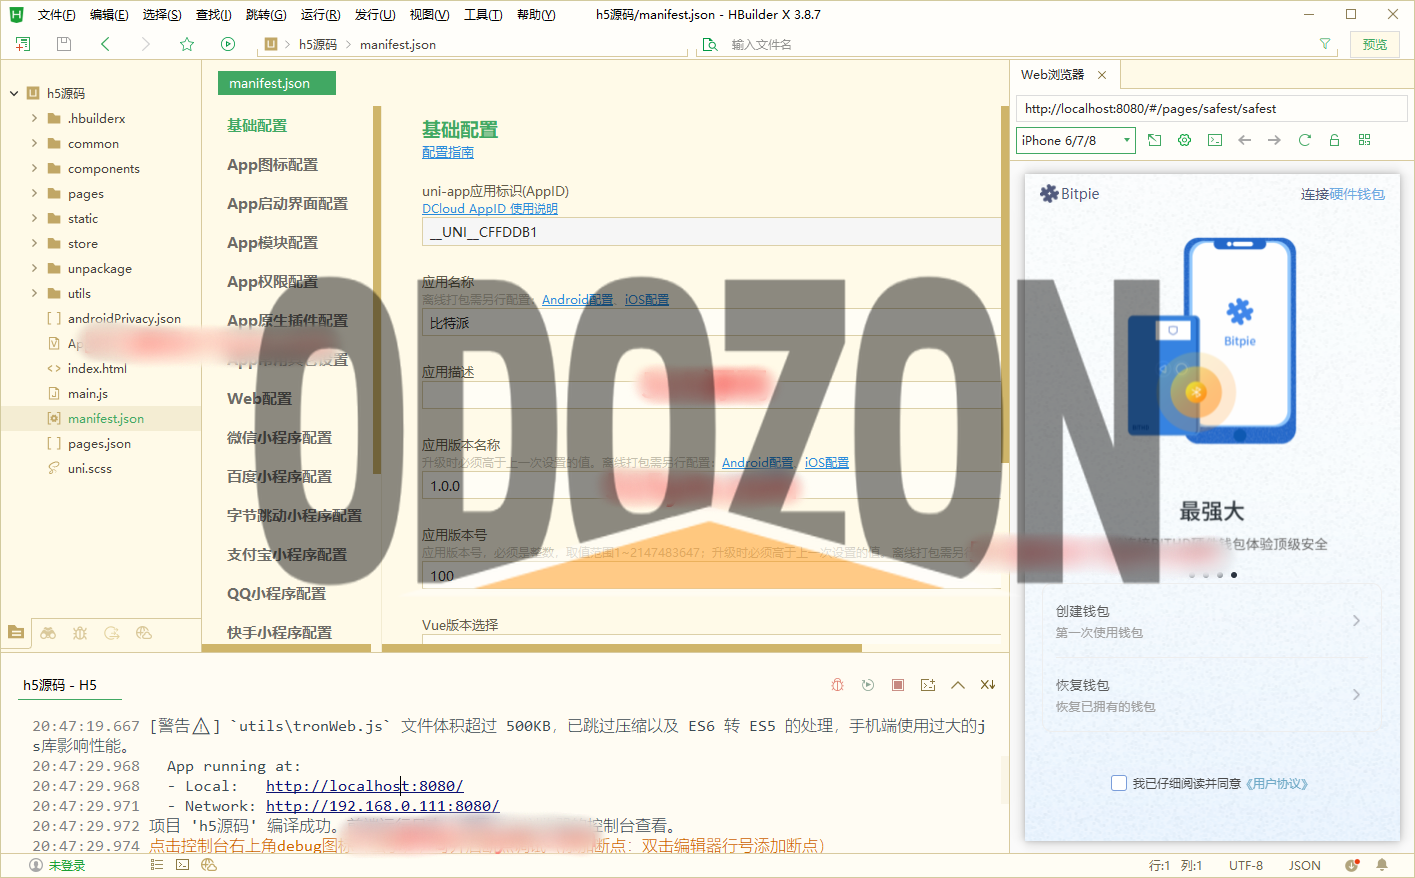The width and height of the screenshot is (1415, 878).
Task: Check the 我已仔细阅读并同意 agreement checkbox
Action: (x=1119, y=783)
